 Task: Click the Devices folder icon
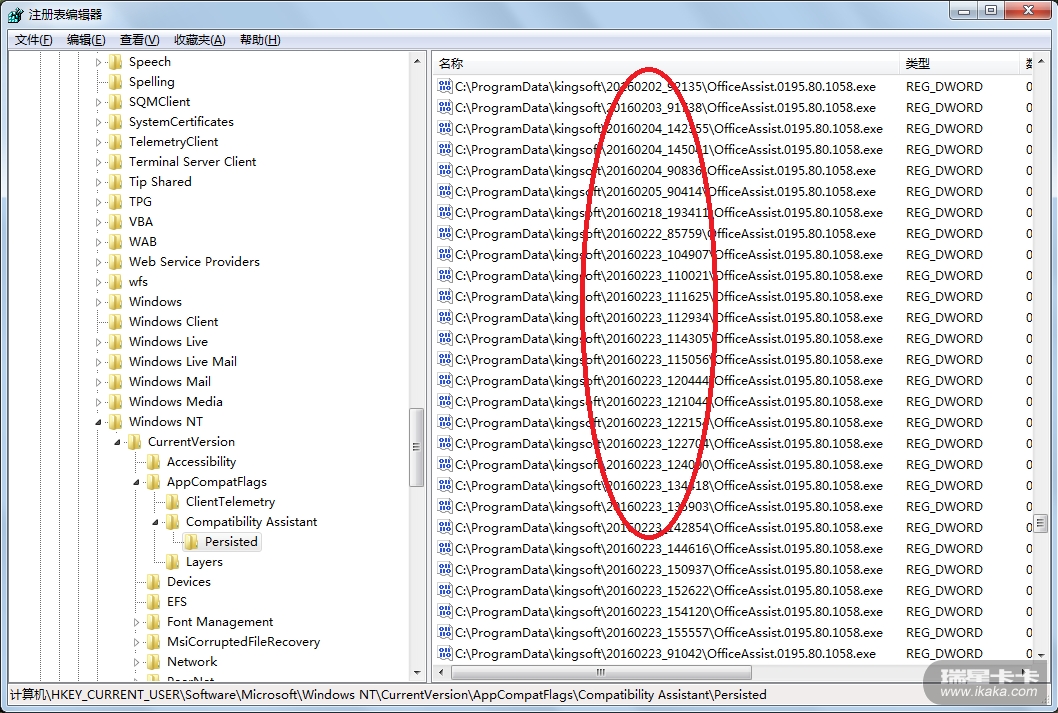click(x=153, y=581)
